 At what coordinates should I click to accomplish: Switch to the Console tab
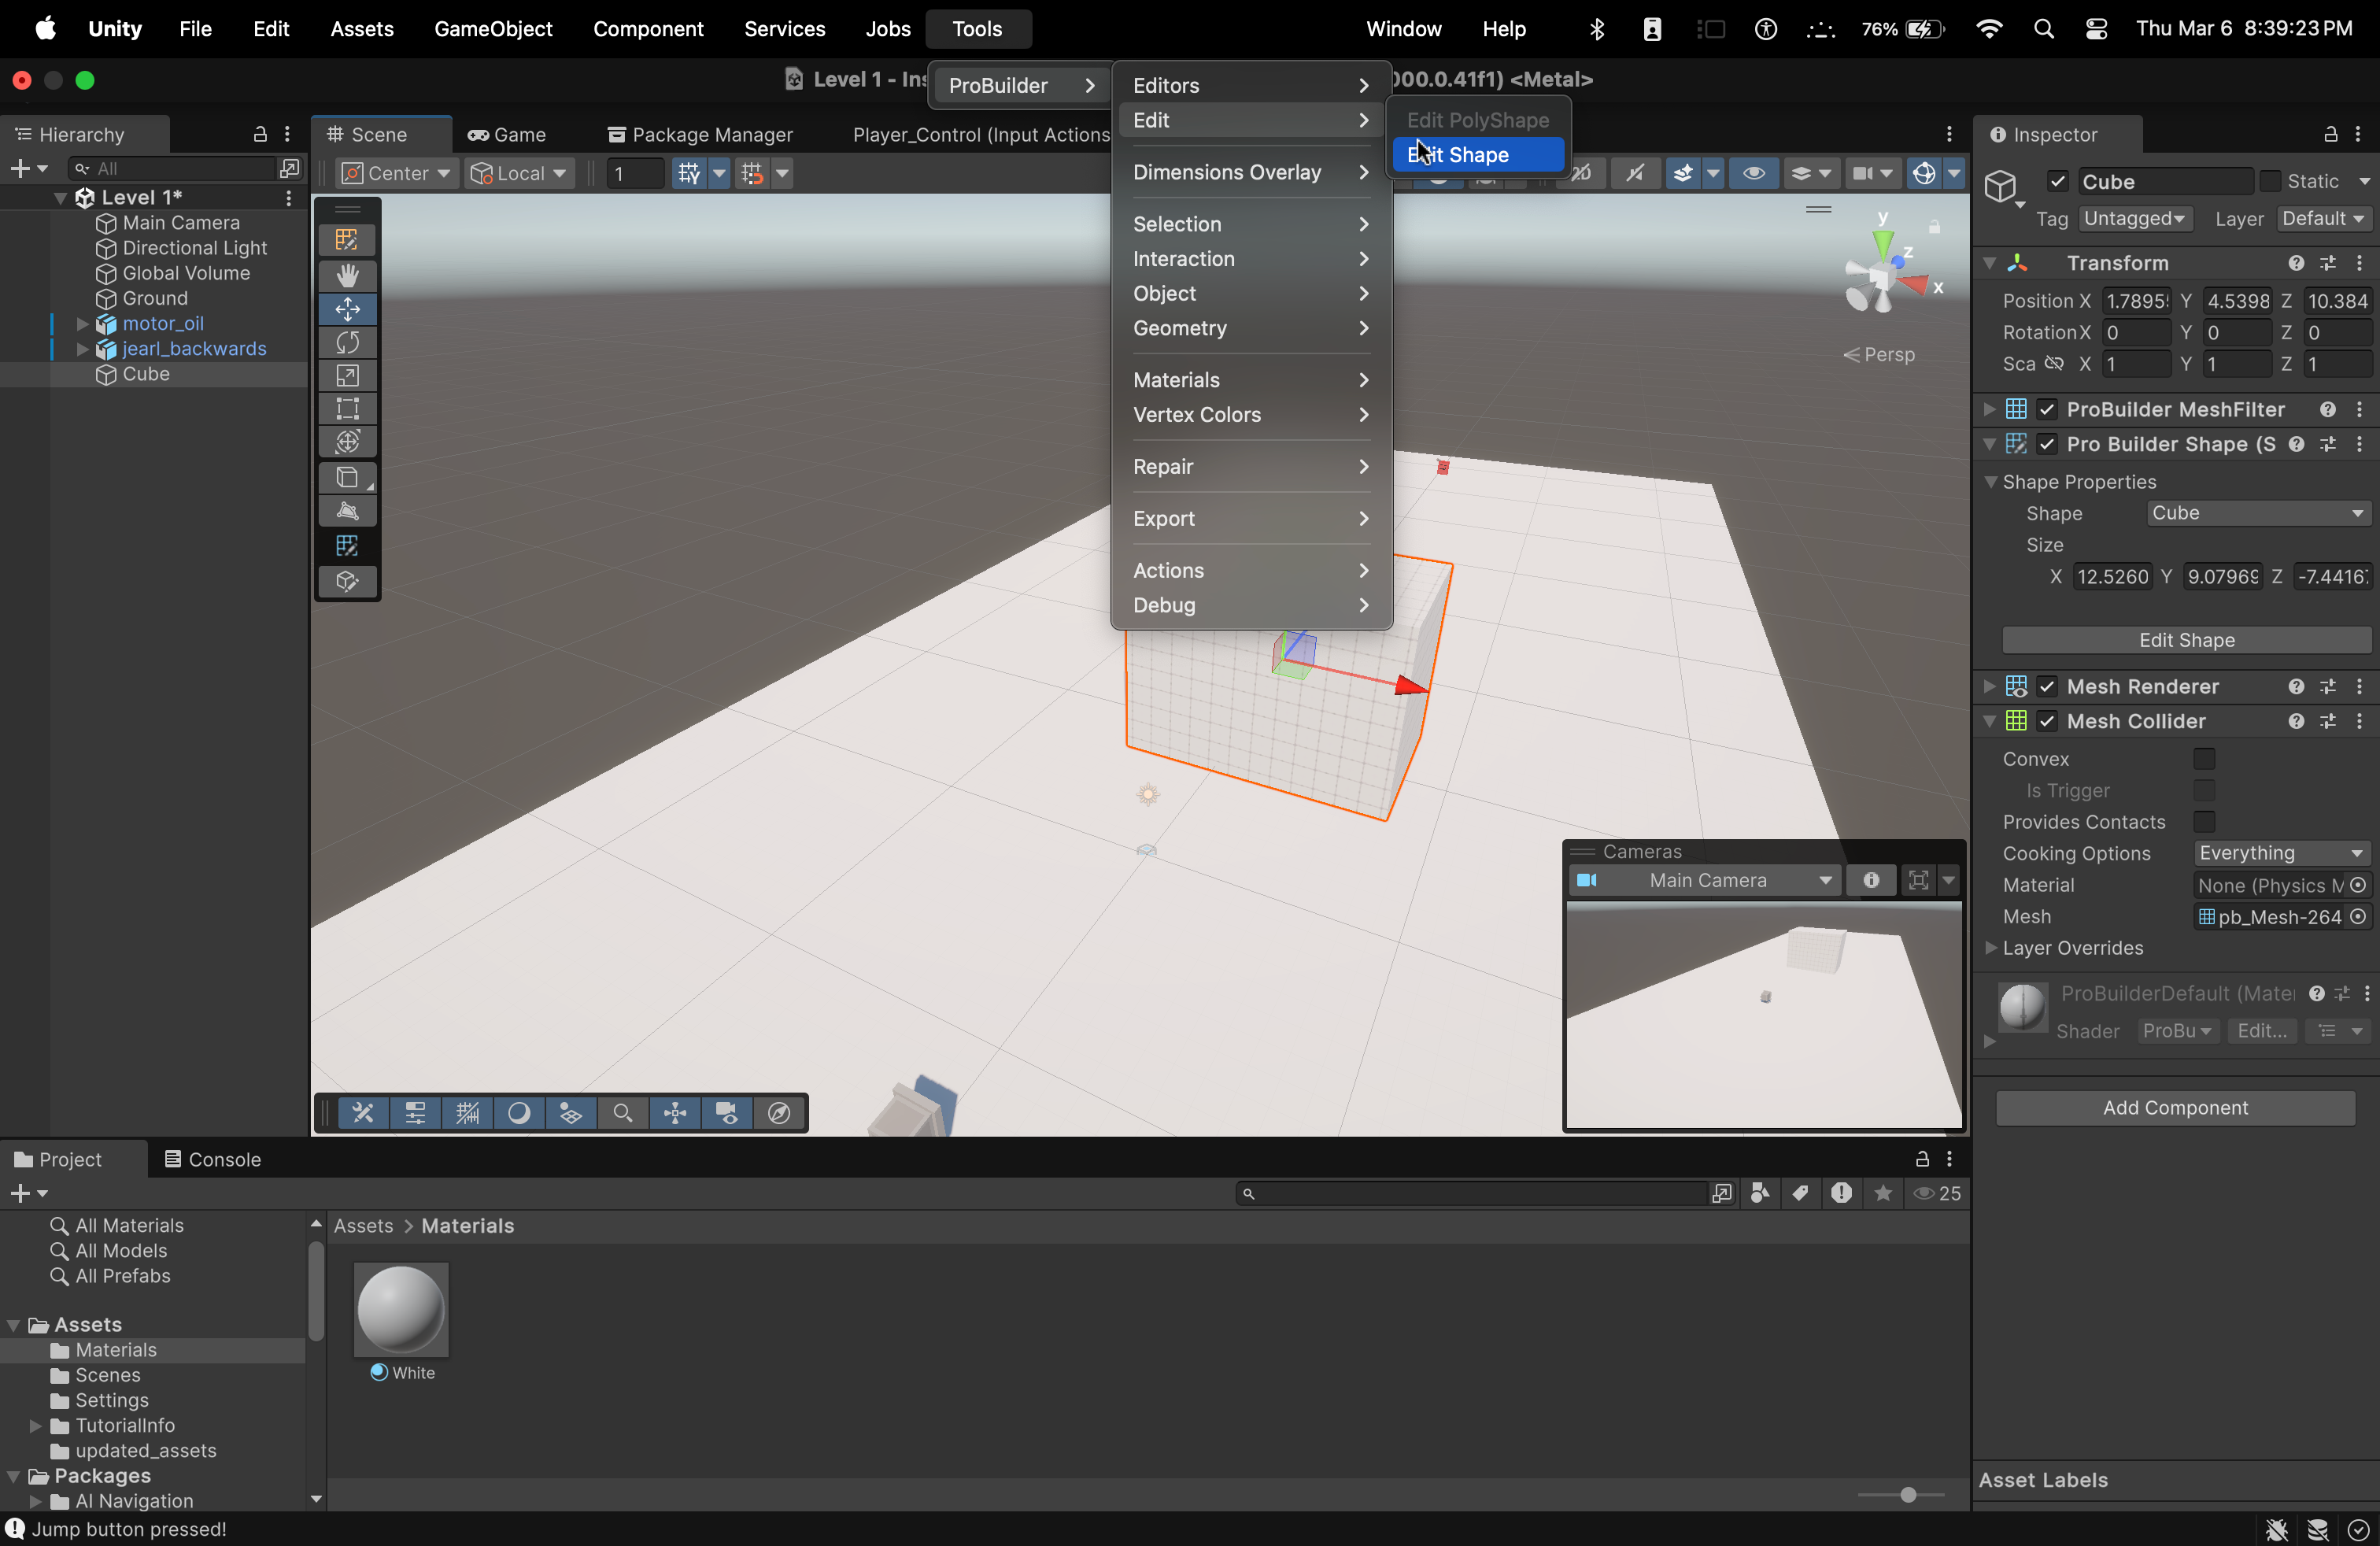click(x=212, y=1159)
